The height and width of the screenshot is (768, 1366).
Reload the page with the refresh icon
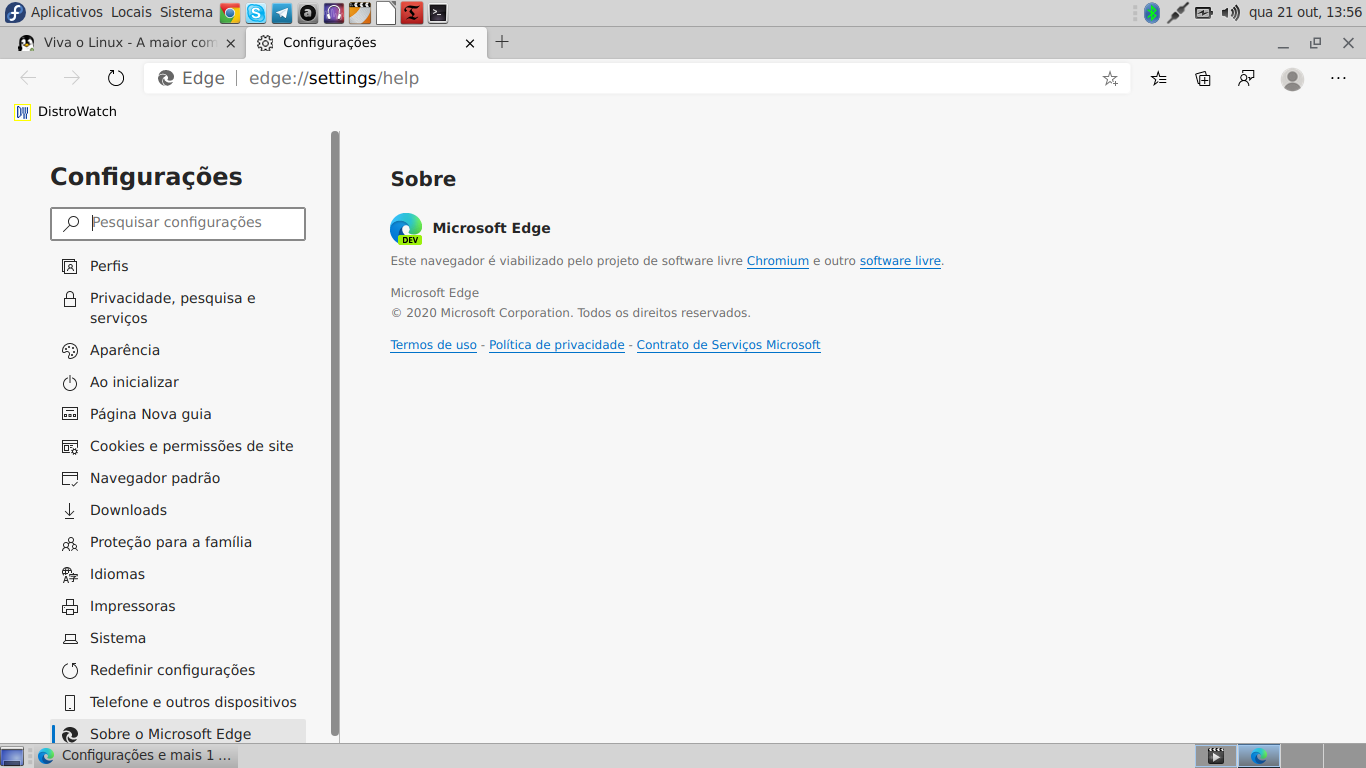point(116,78)
